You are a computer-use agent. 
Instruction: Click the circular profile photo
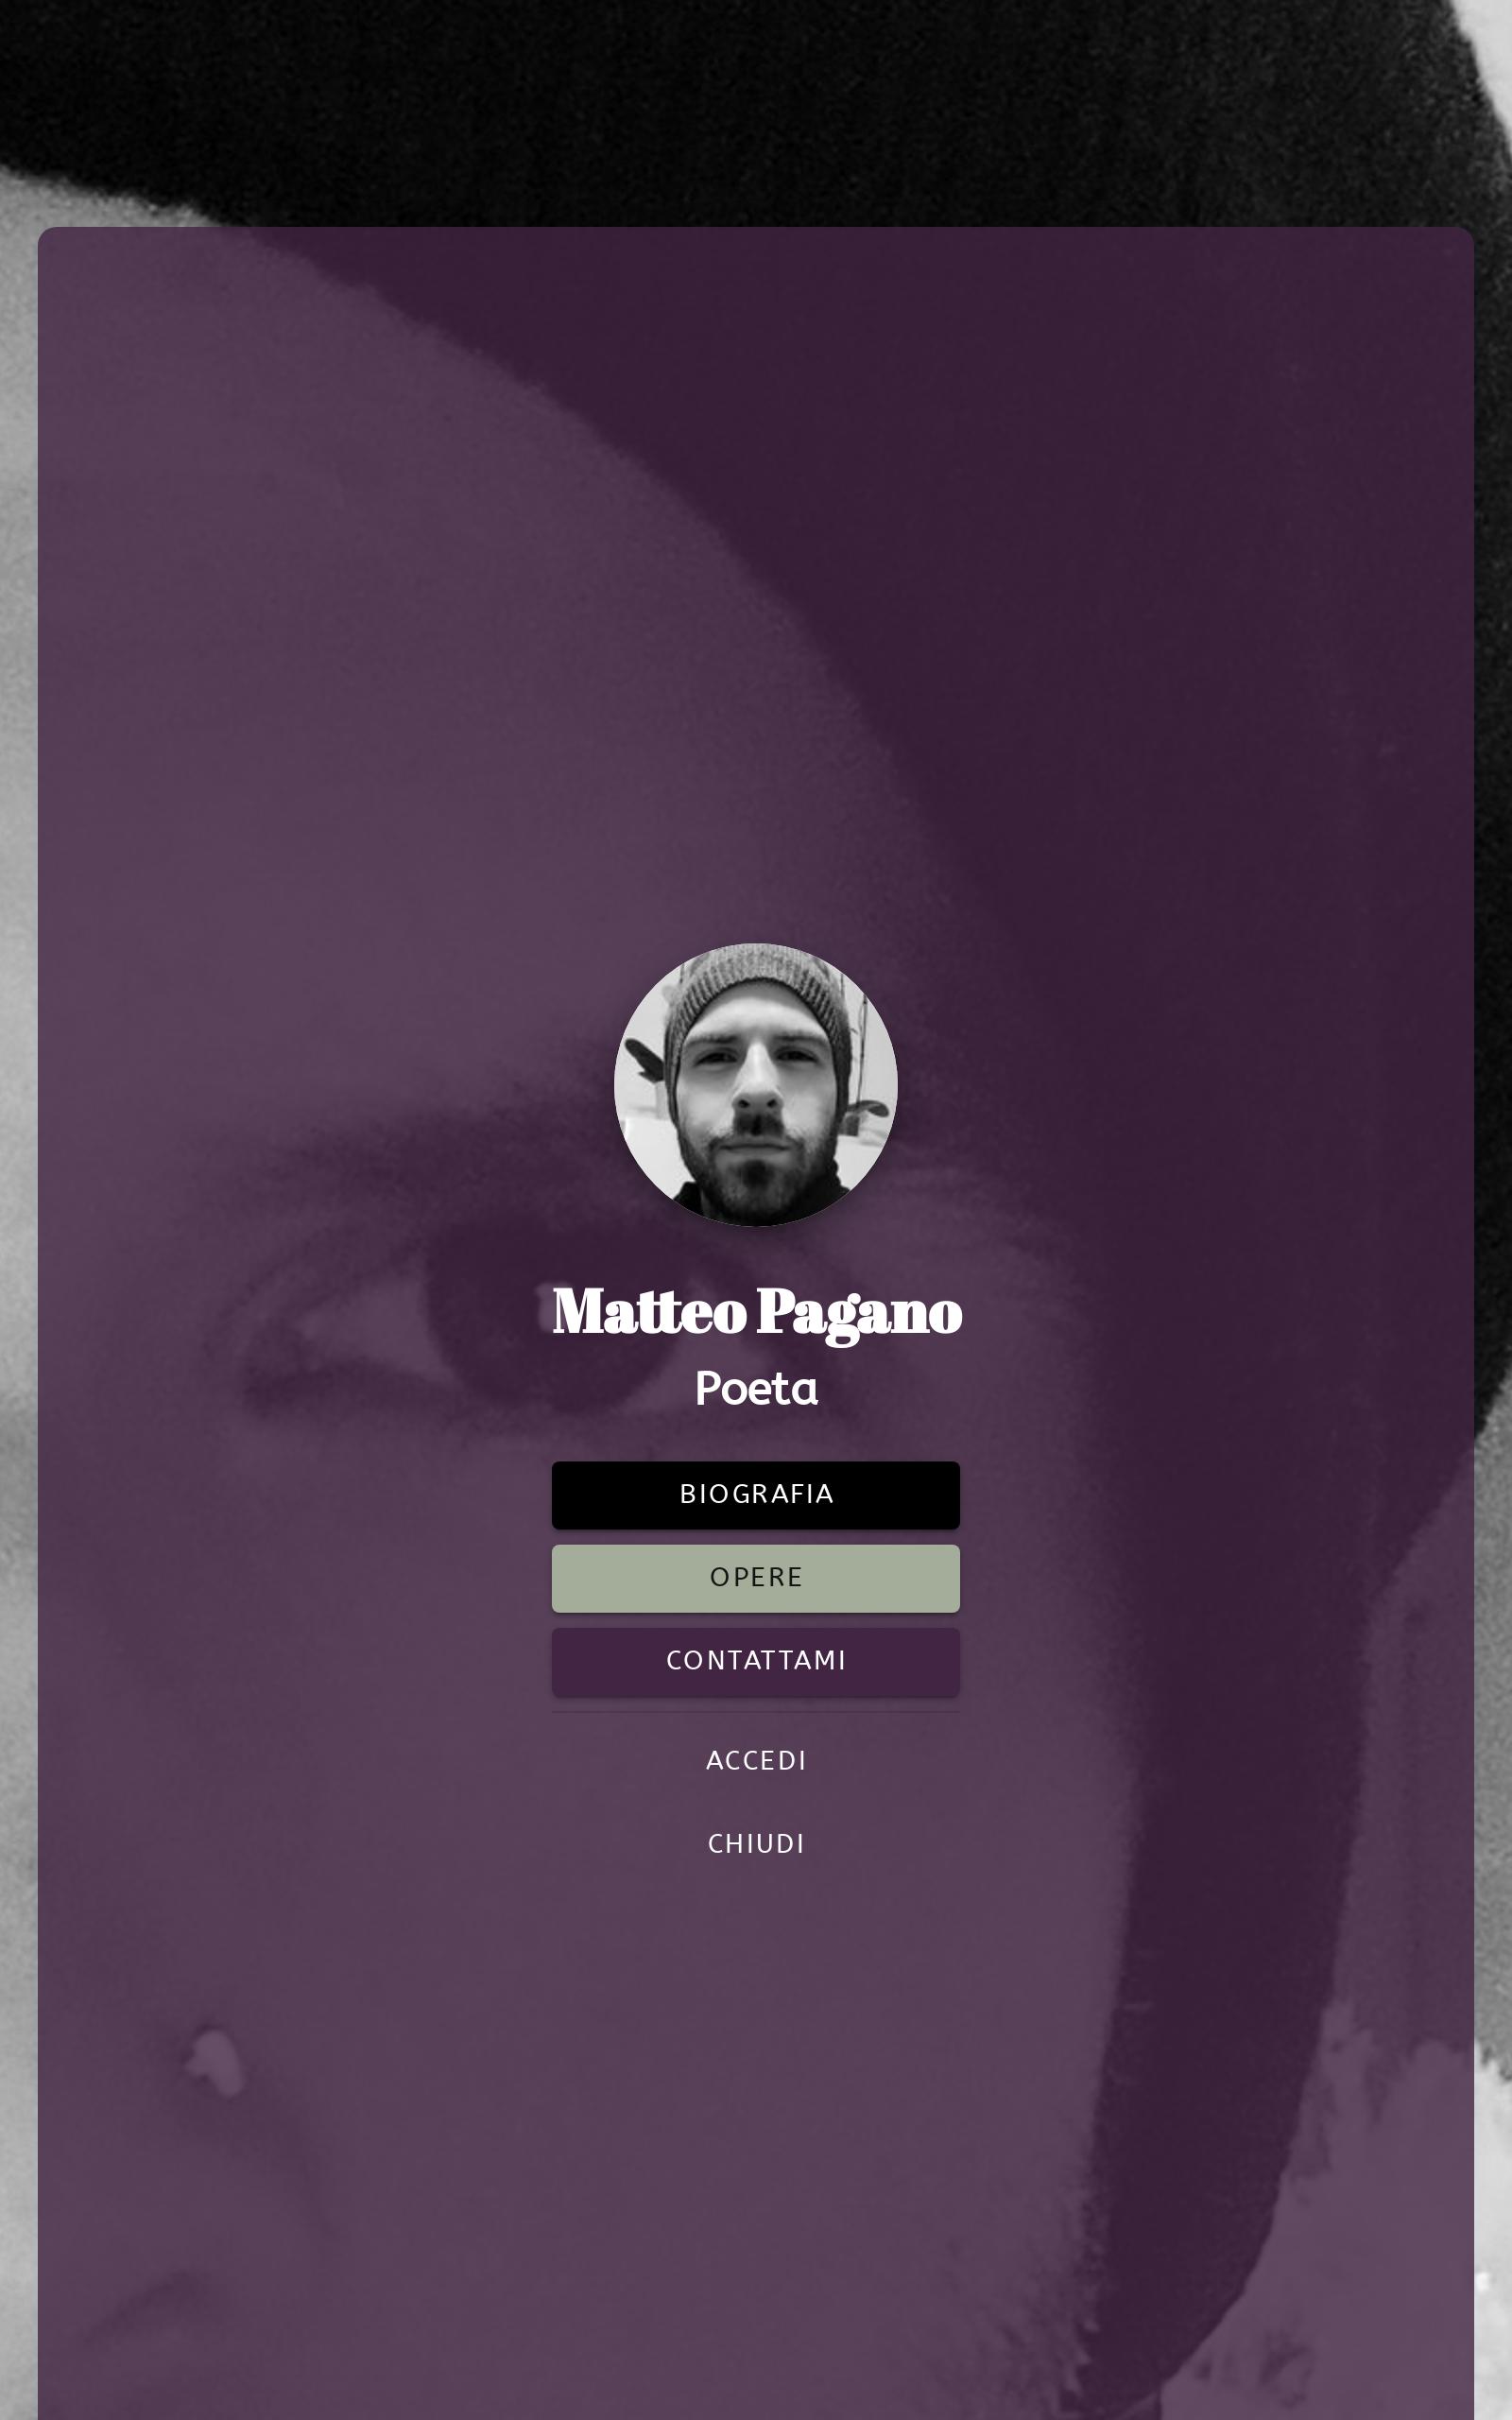pyautogui.click(x=755, y=1085)
